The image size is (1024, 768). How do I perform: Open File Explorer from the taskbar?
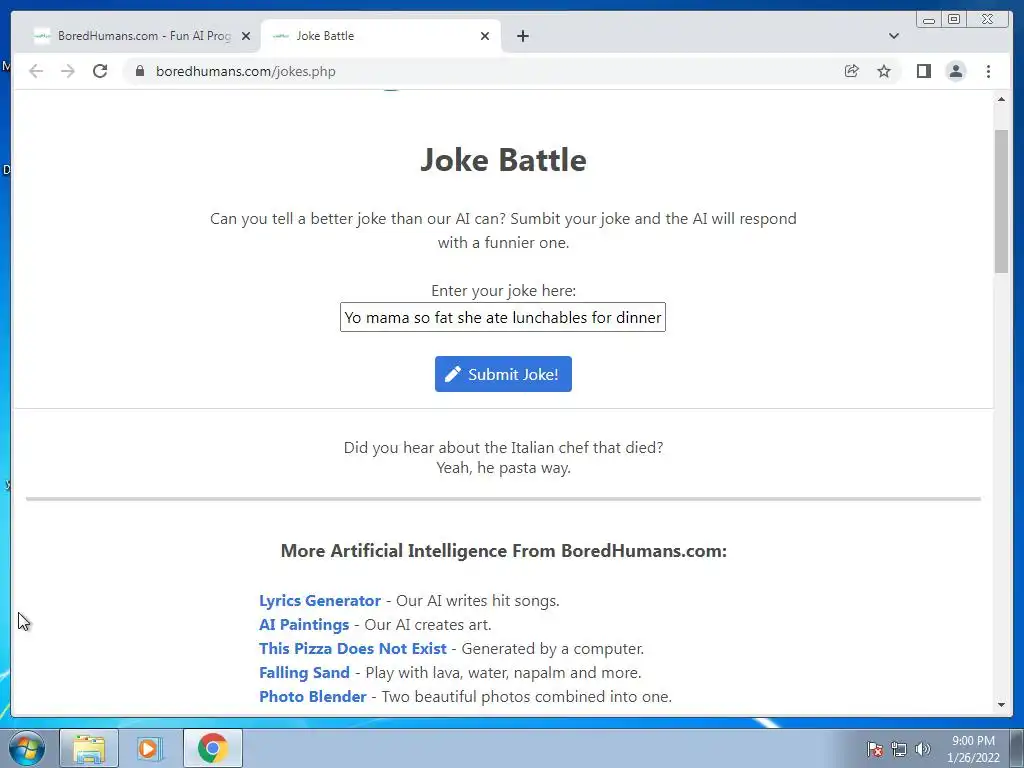(89, 748)
